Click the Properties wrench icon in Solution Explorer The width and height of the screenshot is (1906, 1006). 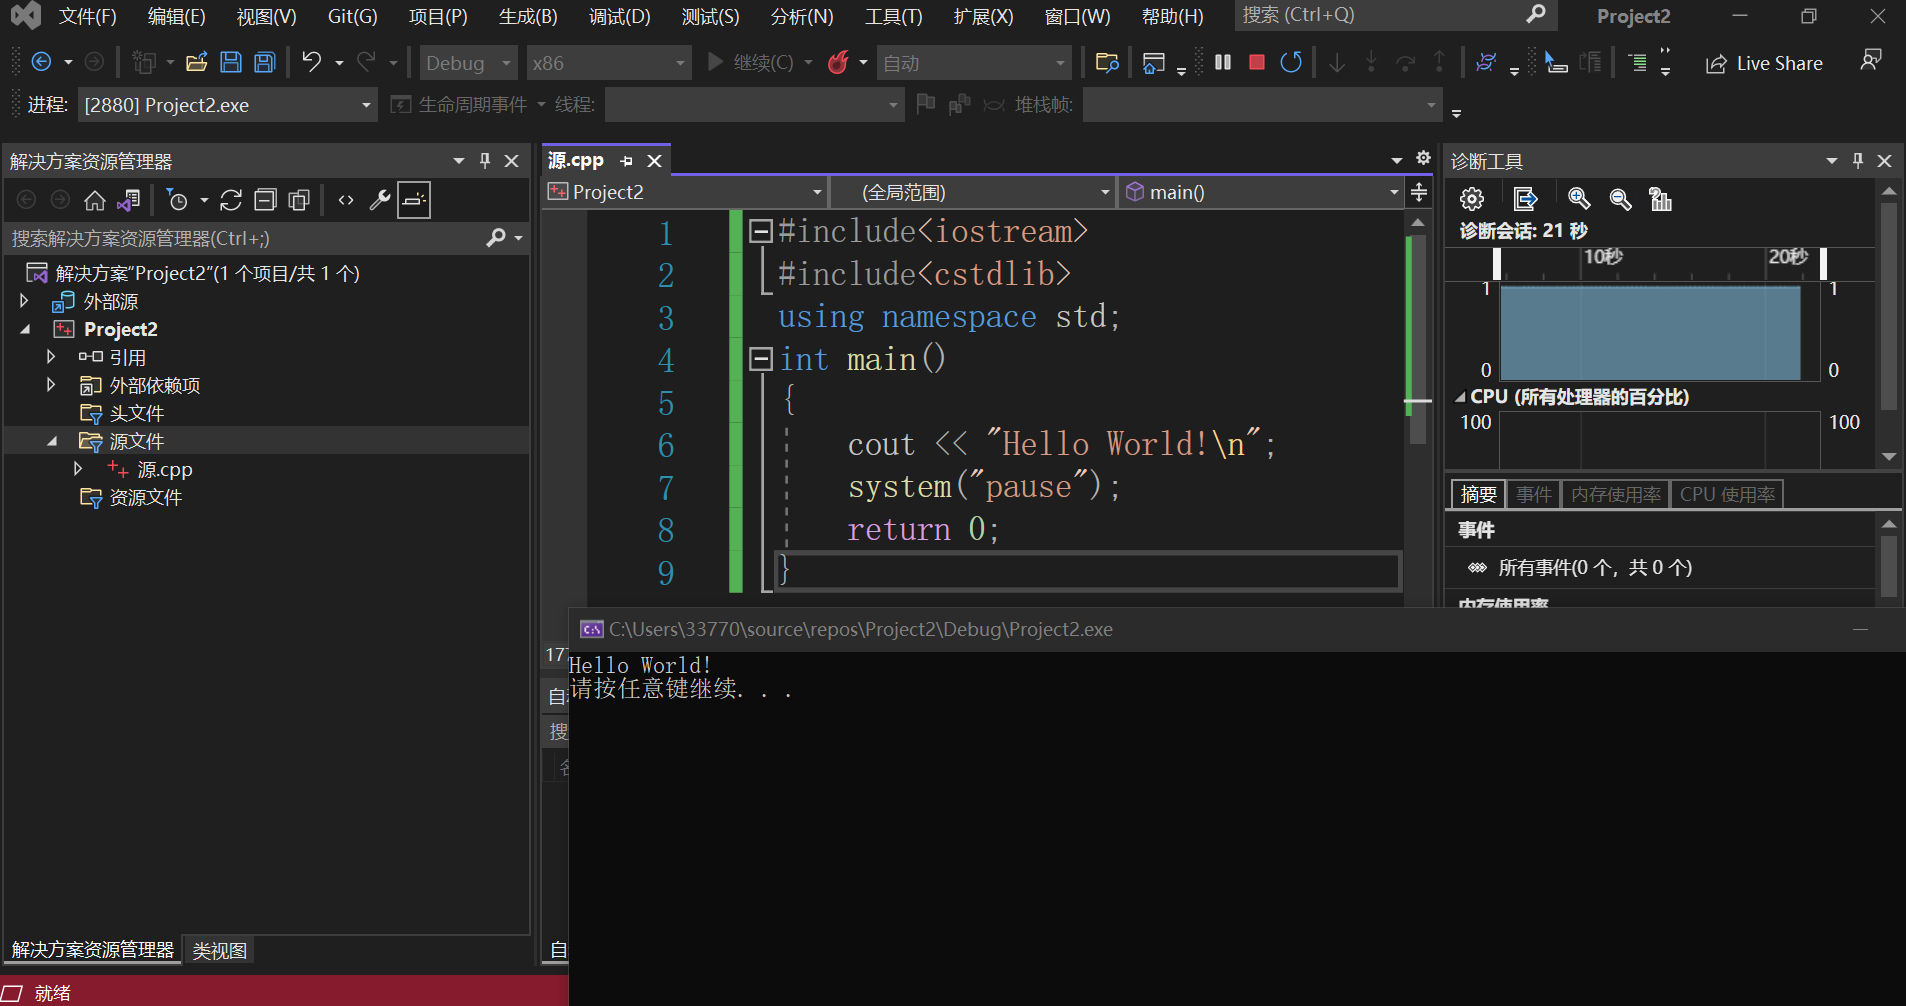pyautogui.click(x=379, y=200)
